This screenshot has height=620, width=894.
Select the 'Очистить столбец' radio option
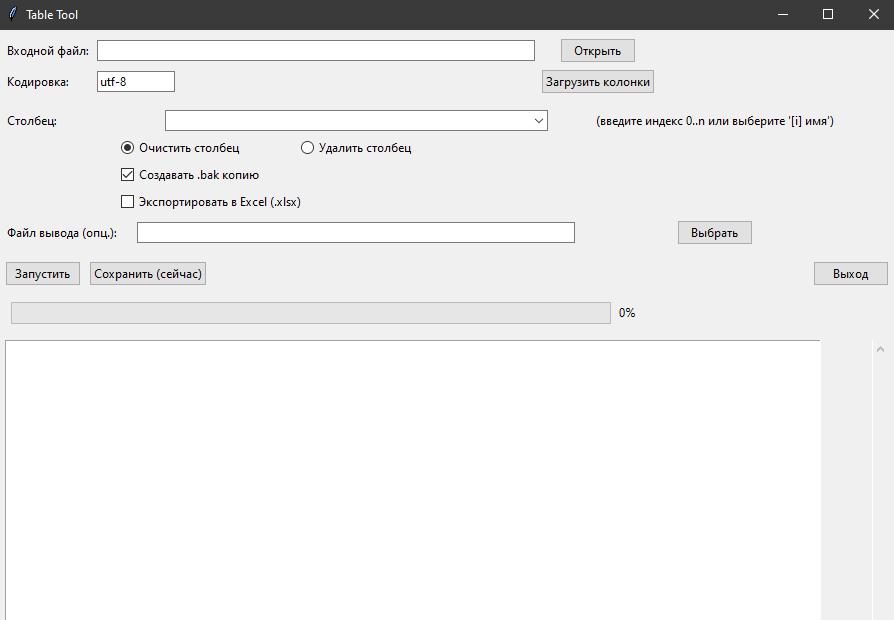(x=127, y=148)
